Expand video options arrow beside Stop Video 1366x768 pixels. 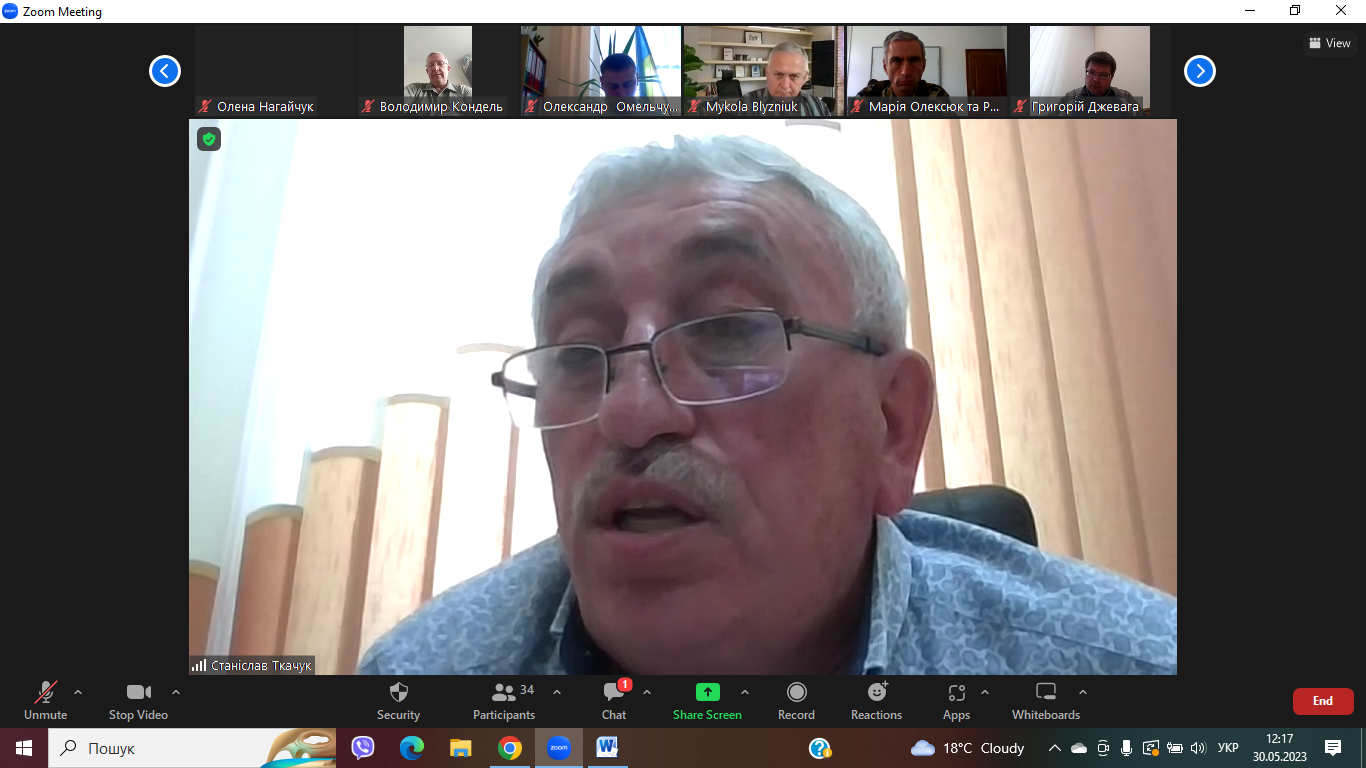(176, 692)
